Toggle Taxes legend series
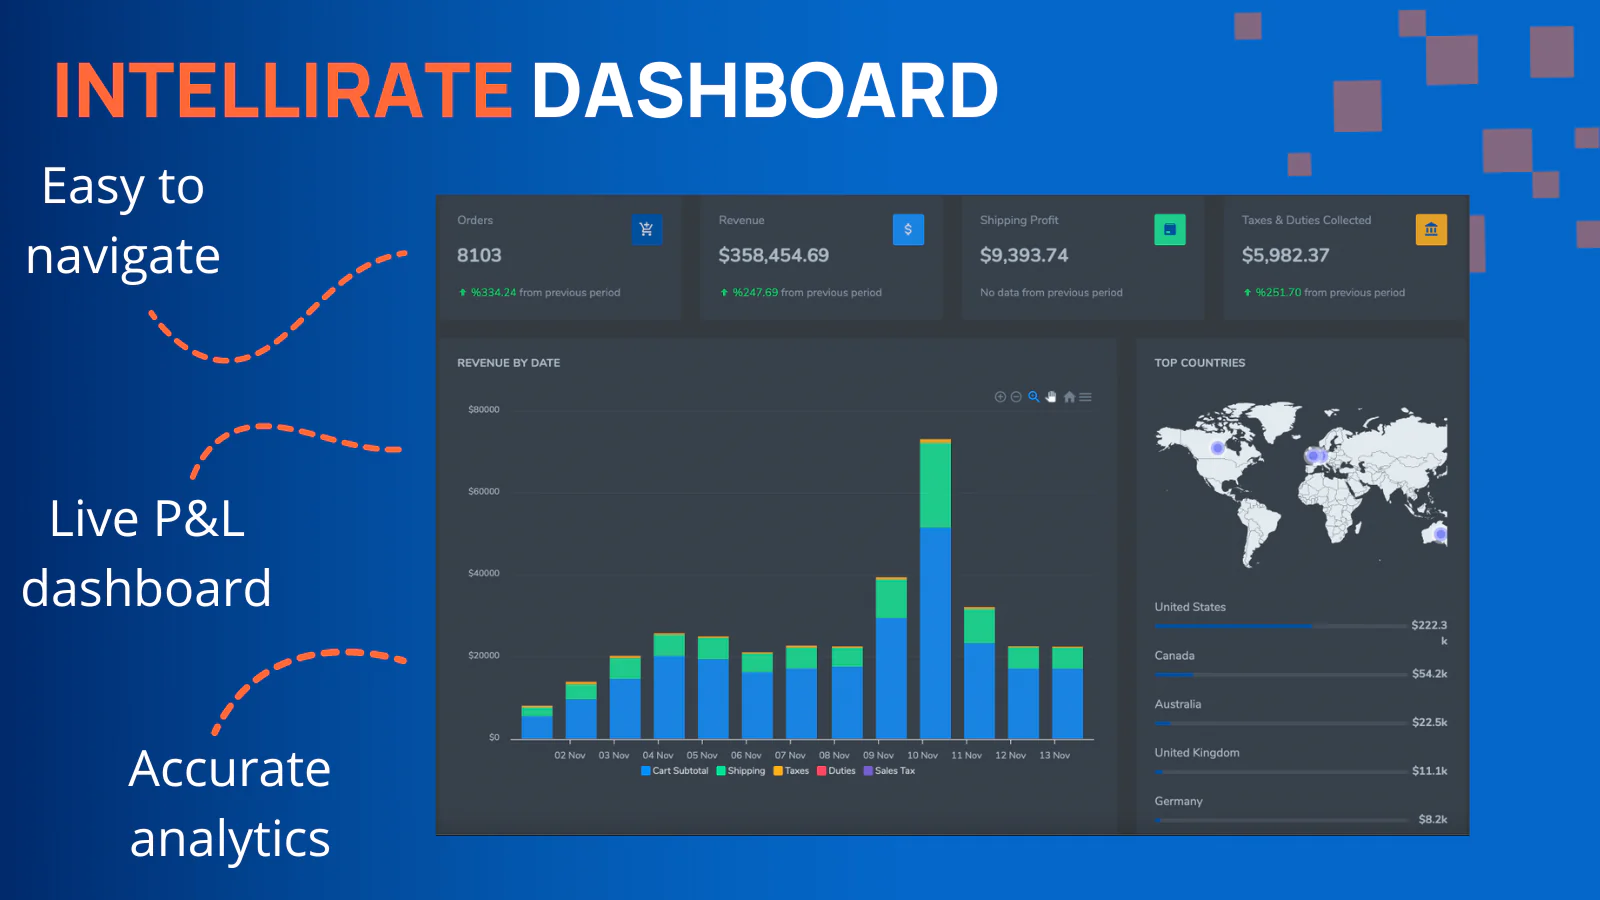Screen dimensions: 1600x900 pos(791,771)
